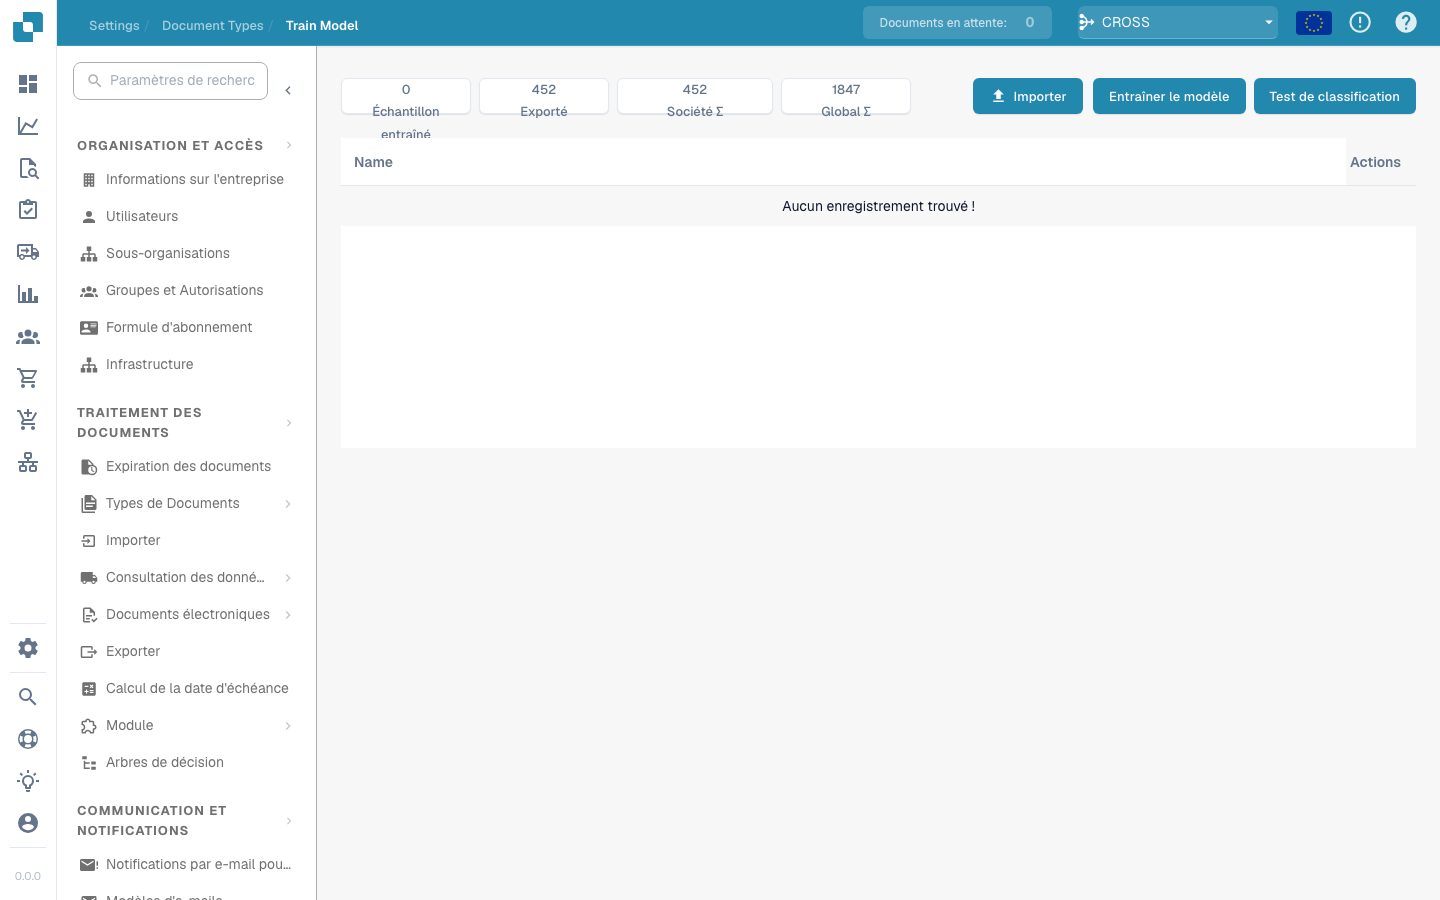Screen dimensions: 1440x900
Task: Open the document search icon in rail
Action: (28, 168)
